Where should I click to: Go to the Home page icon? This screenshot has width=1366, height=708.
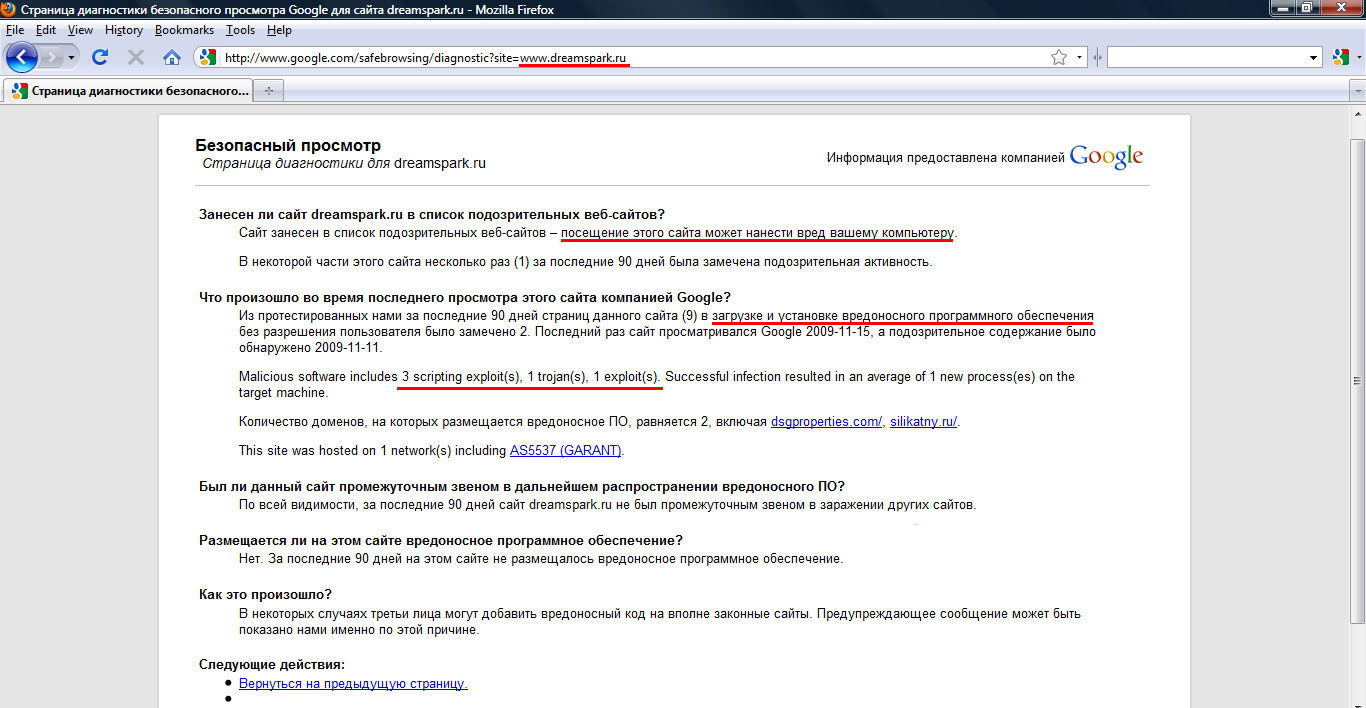[172, 57]
